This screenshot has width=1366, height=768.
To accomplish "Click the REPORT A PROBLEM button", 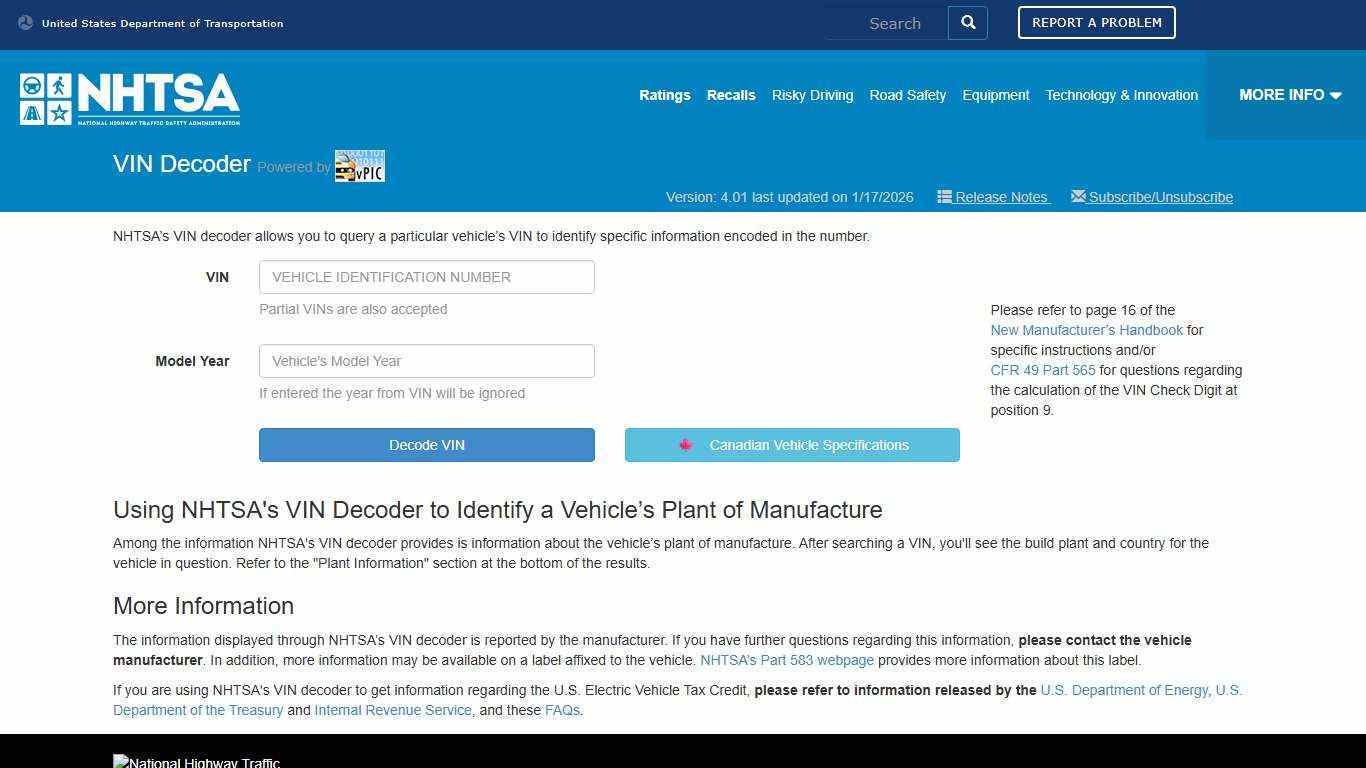I will click(1096, 22).
